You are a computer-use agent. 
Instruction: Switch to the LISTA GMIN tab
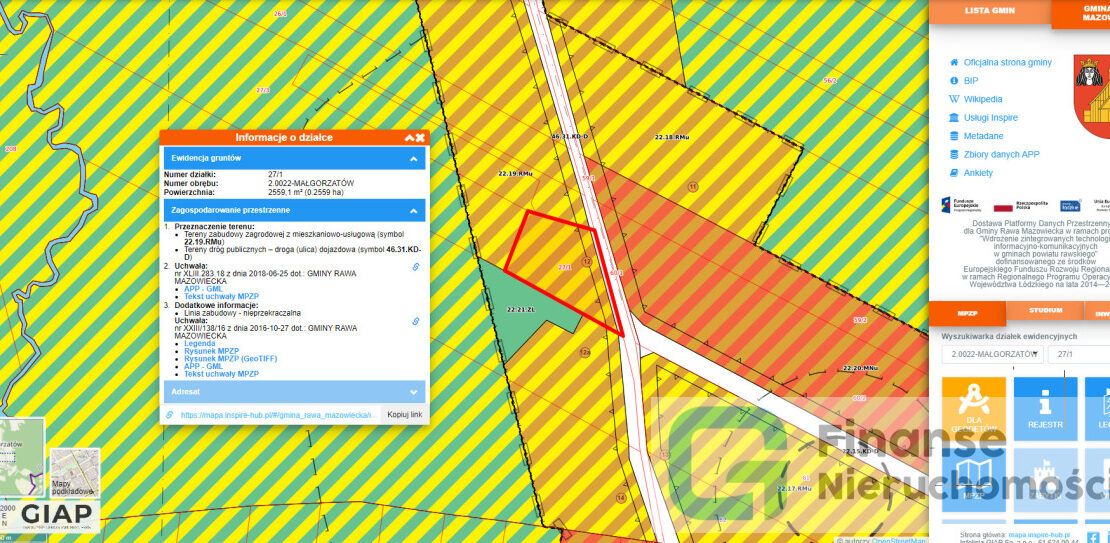pyautogui.click(x=989, y=10)
